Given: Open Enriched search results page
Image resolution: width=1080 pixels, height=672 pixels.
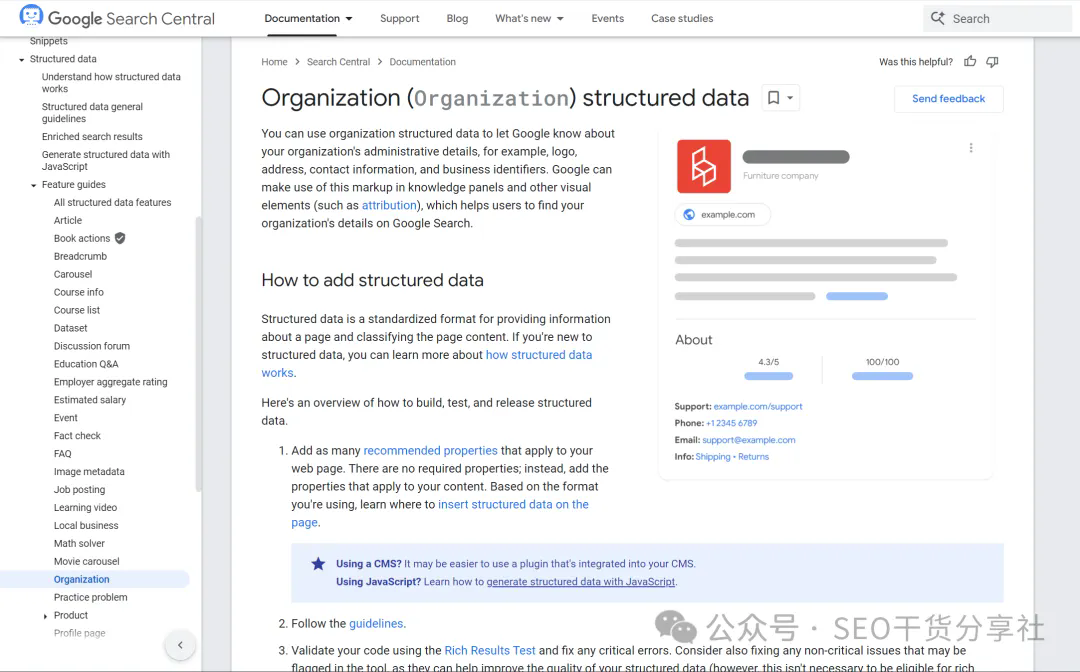Looking at the screenshot, I should coord(92,136).
